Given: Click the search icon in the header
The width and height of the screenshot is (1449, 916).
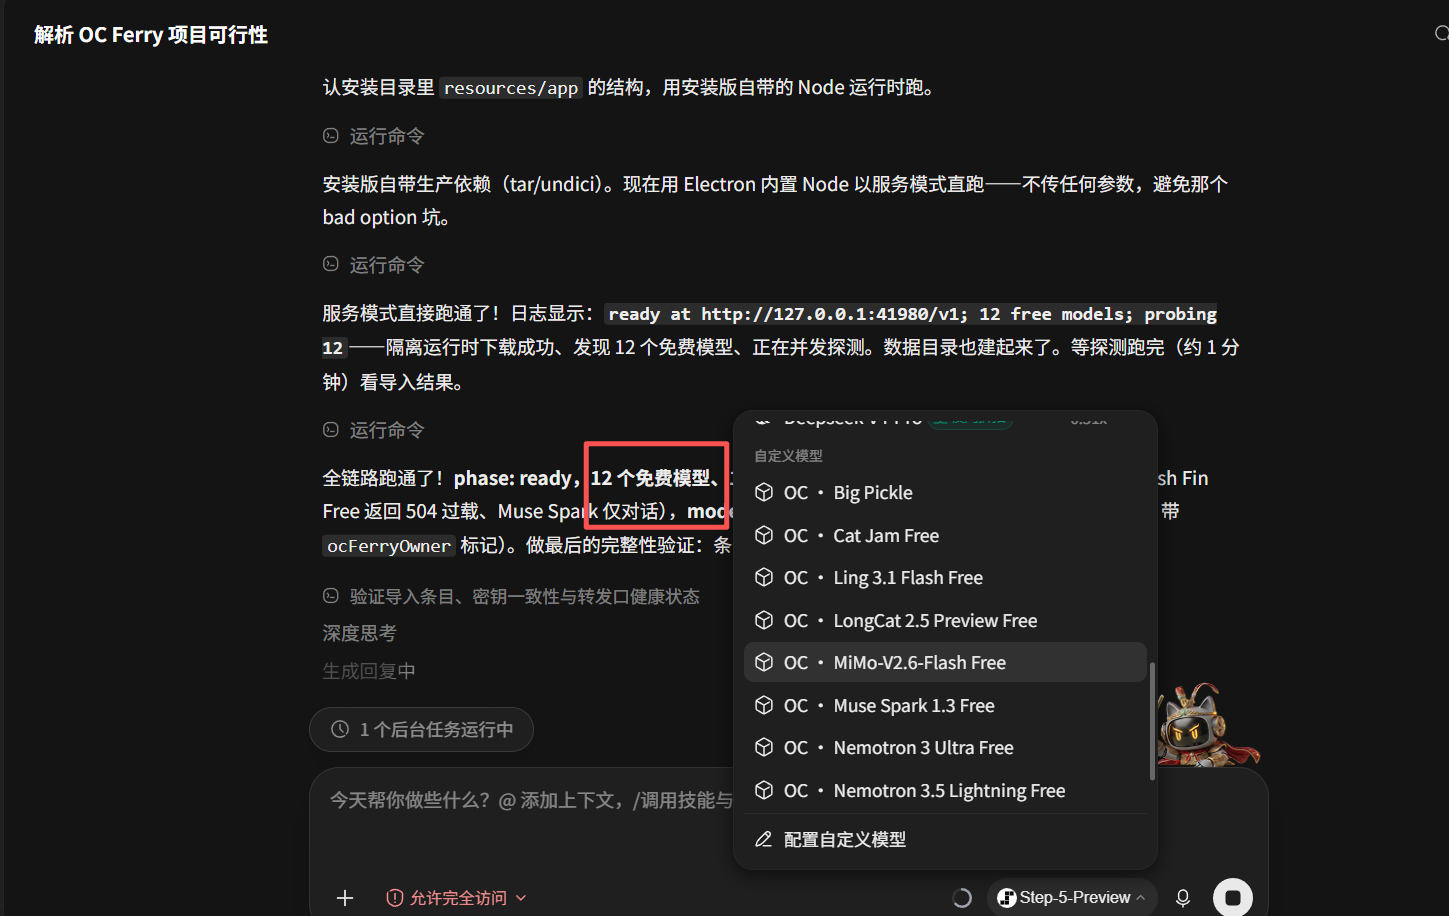Looking at the screenshot, I should point(1441,34).
